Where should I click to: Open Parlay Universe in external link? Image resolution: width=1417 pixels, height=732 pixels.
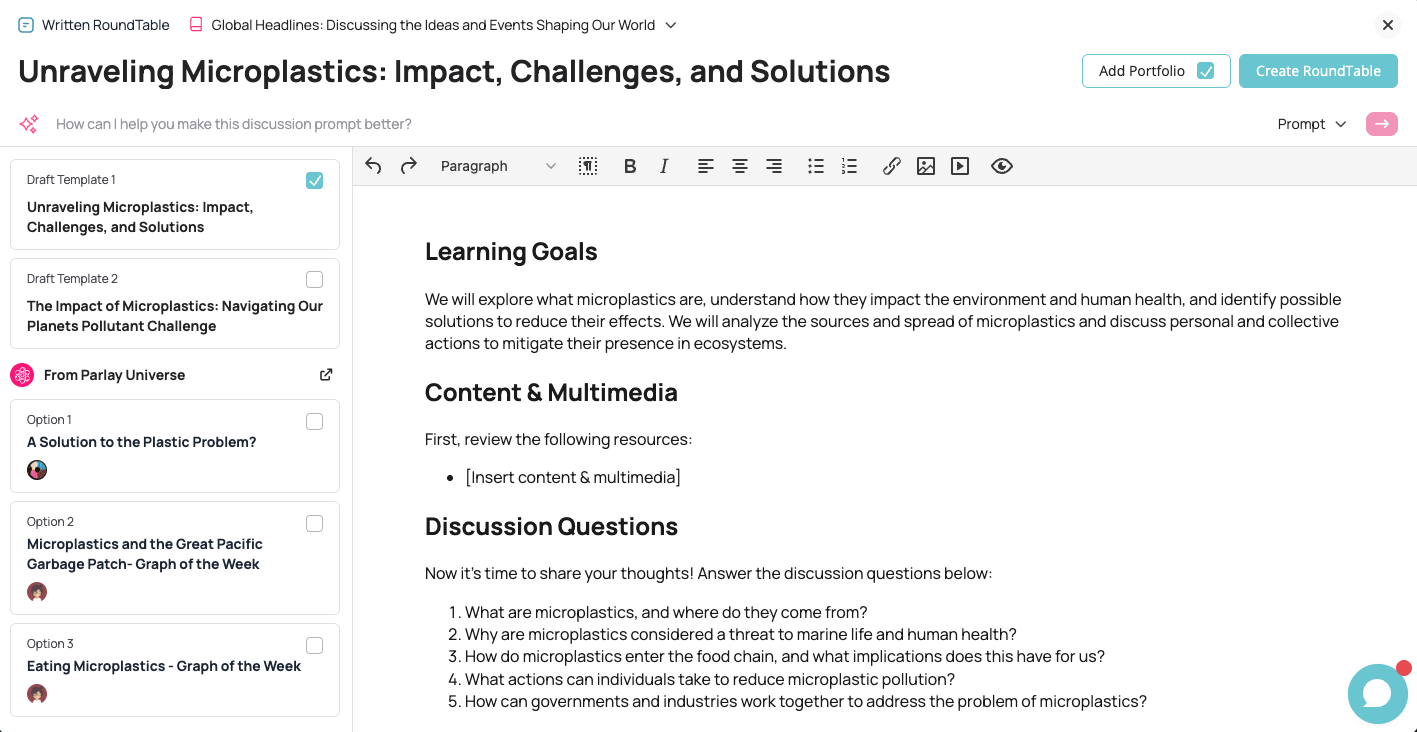(326, 375)
